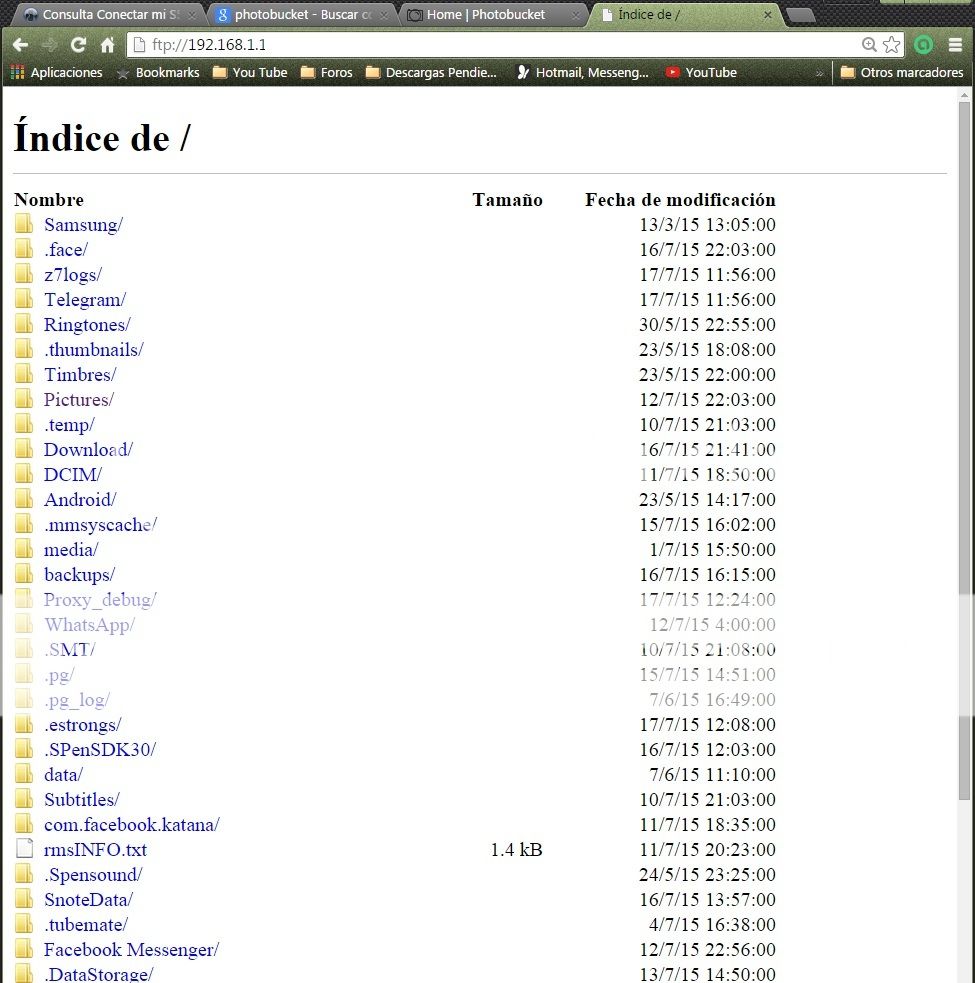Click the zoom magnifier icon in address bar
This screenshot has height=983, width=975.
tap(869, 45)
